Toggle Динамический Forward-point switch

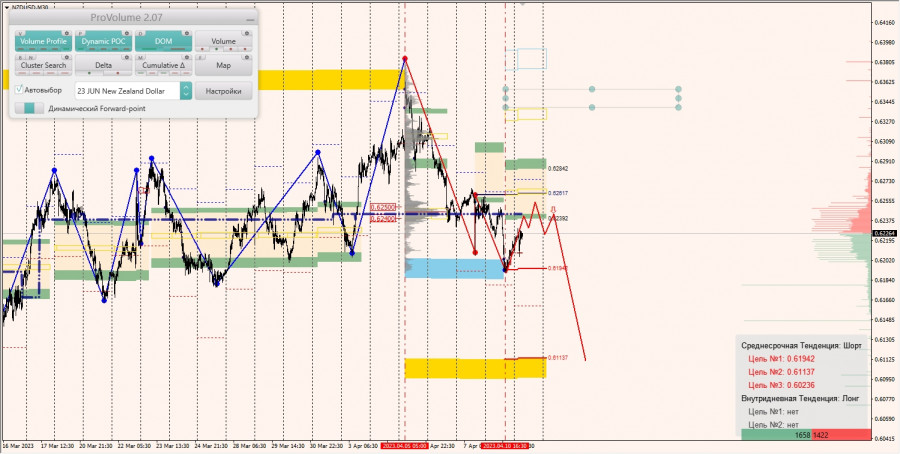[29, 108]
